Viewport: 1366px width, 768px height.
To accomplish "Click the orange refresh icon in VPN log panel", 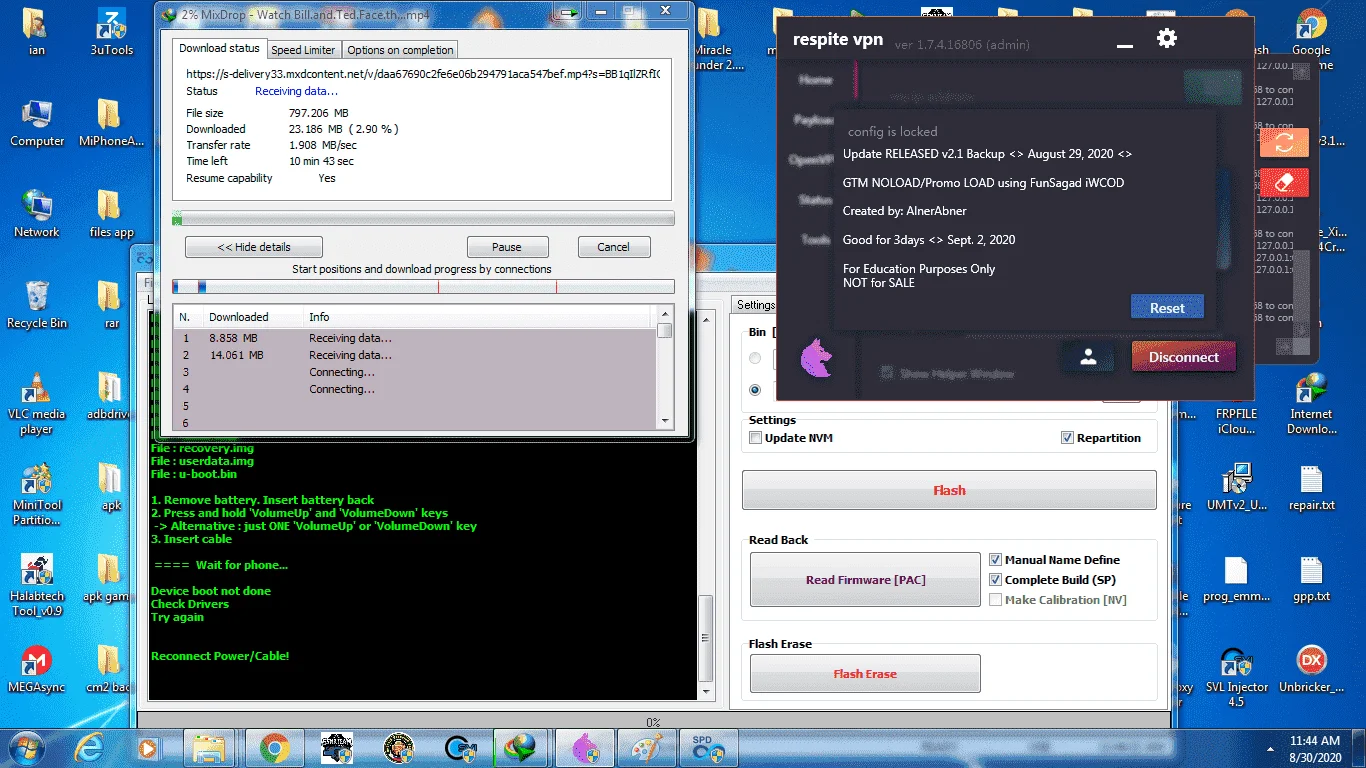I will point(1285,142).
